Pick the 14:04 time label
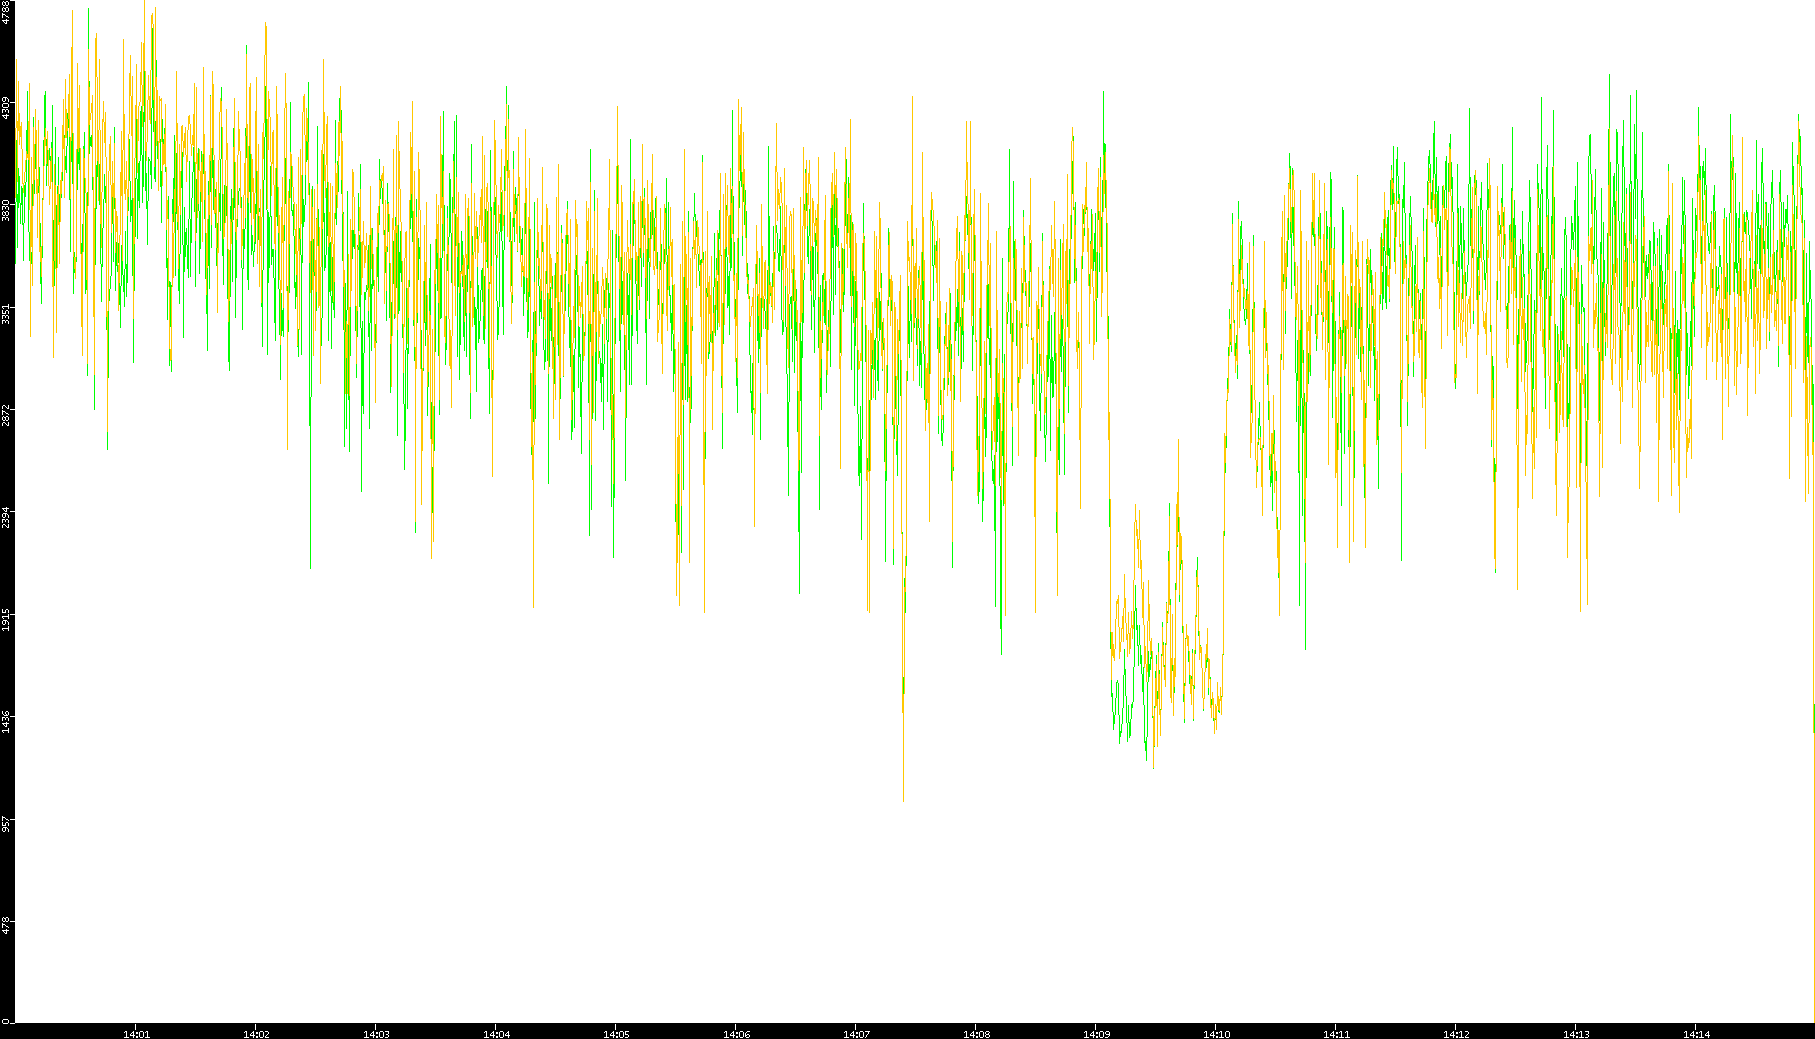 (496, 1033)
